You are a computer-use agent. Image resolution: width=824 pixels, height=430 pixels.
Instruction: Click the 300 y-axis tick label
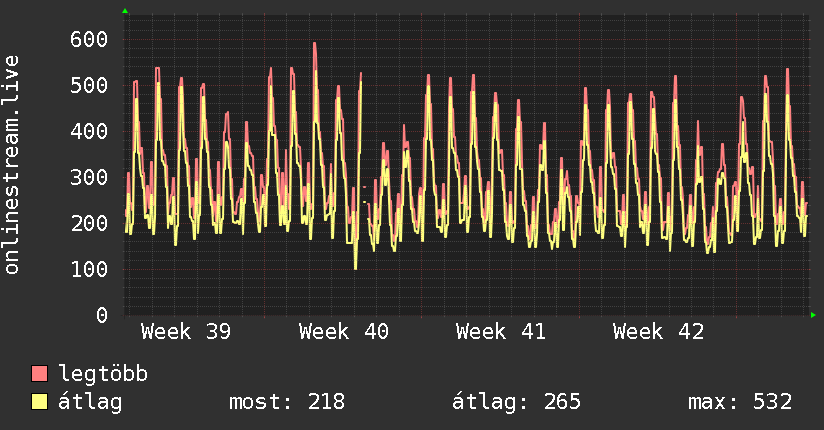89,177
